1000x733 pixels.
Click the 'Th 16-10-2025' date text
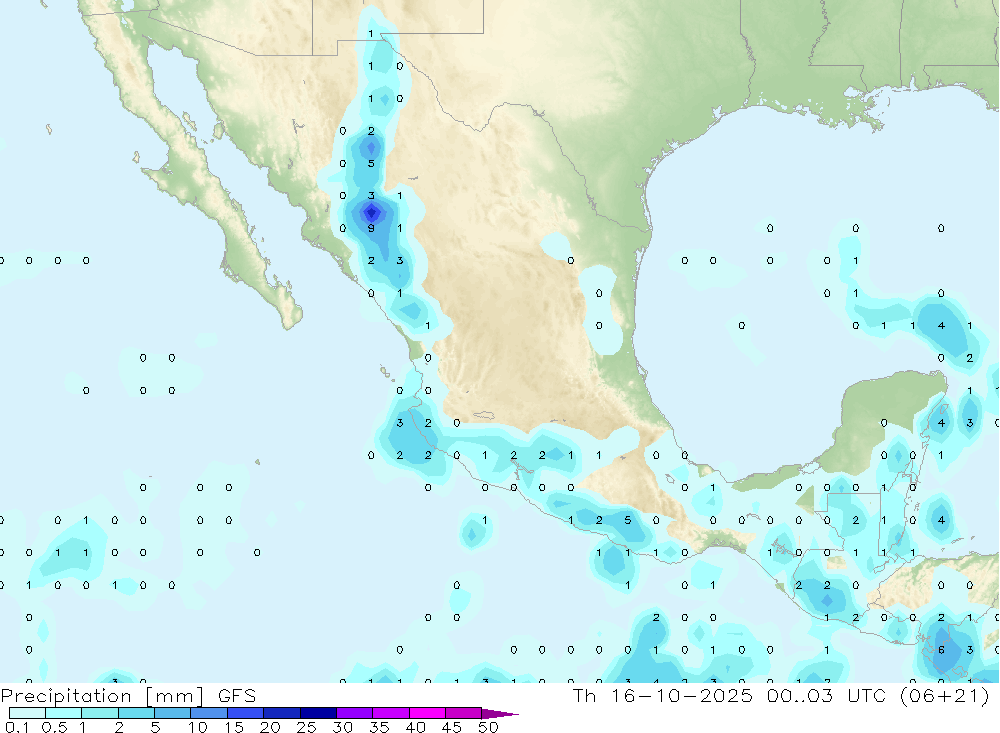(663, 695)
